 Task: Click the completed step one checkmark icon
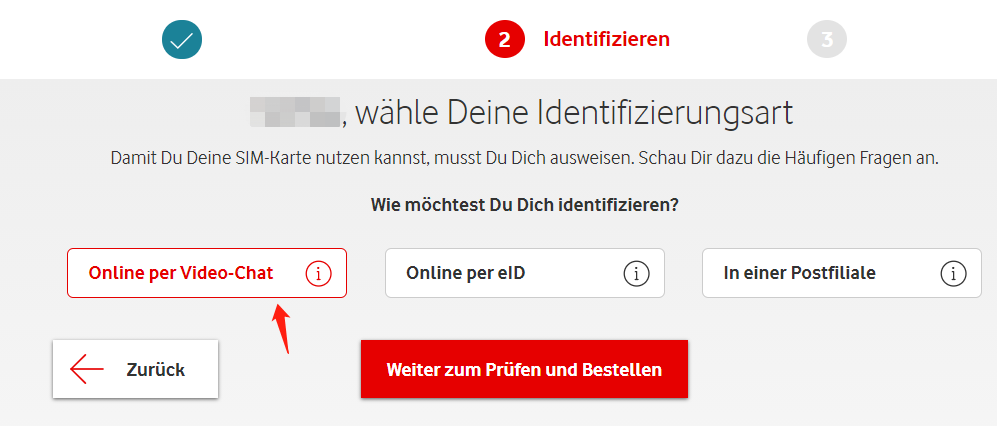point(182,39)
